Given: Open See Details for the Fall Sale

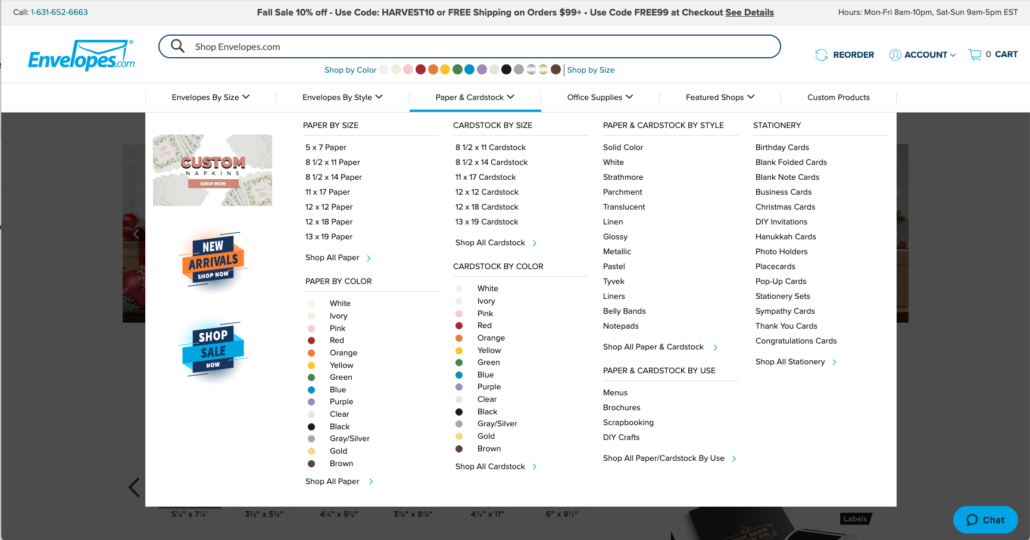Looking at the screenshot, I should [x=750, y=12].
